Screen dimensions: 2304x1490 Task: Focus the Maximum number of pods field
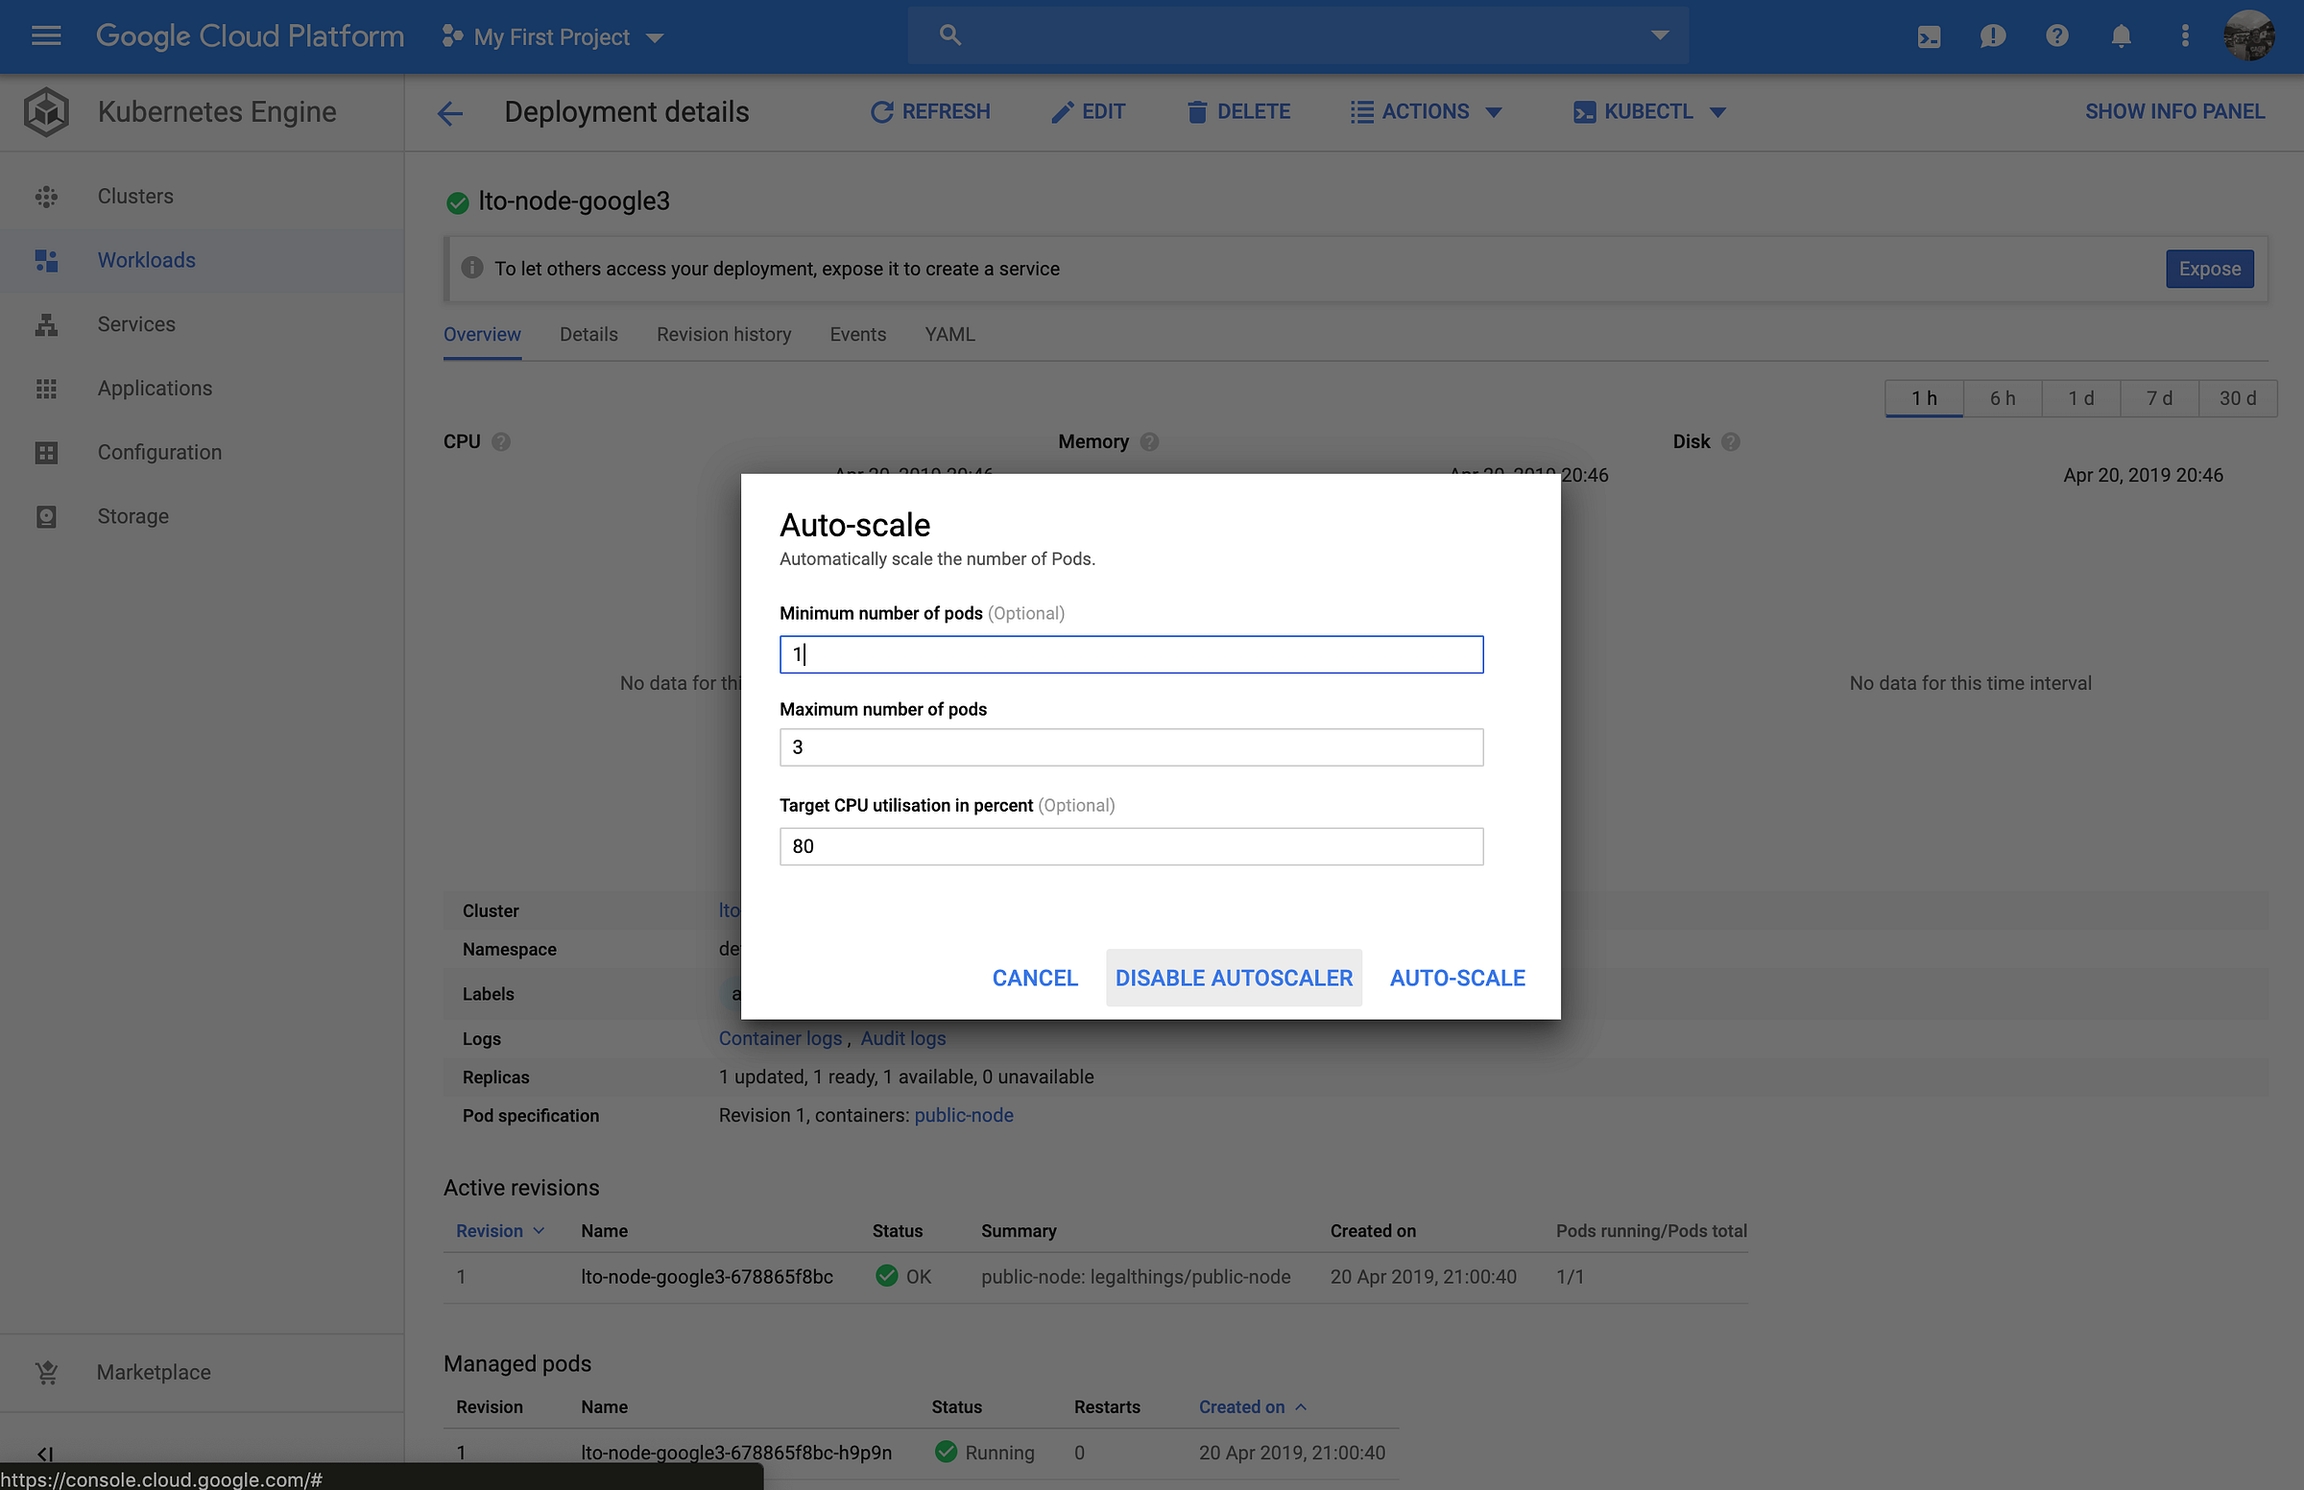point(1131,748)
